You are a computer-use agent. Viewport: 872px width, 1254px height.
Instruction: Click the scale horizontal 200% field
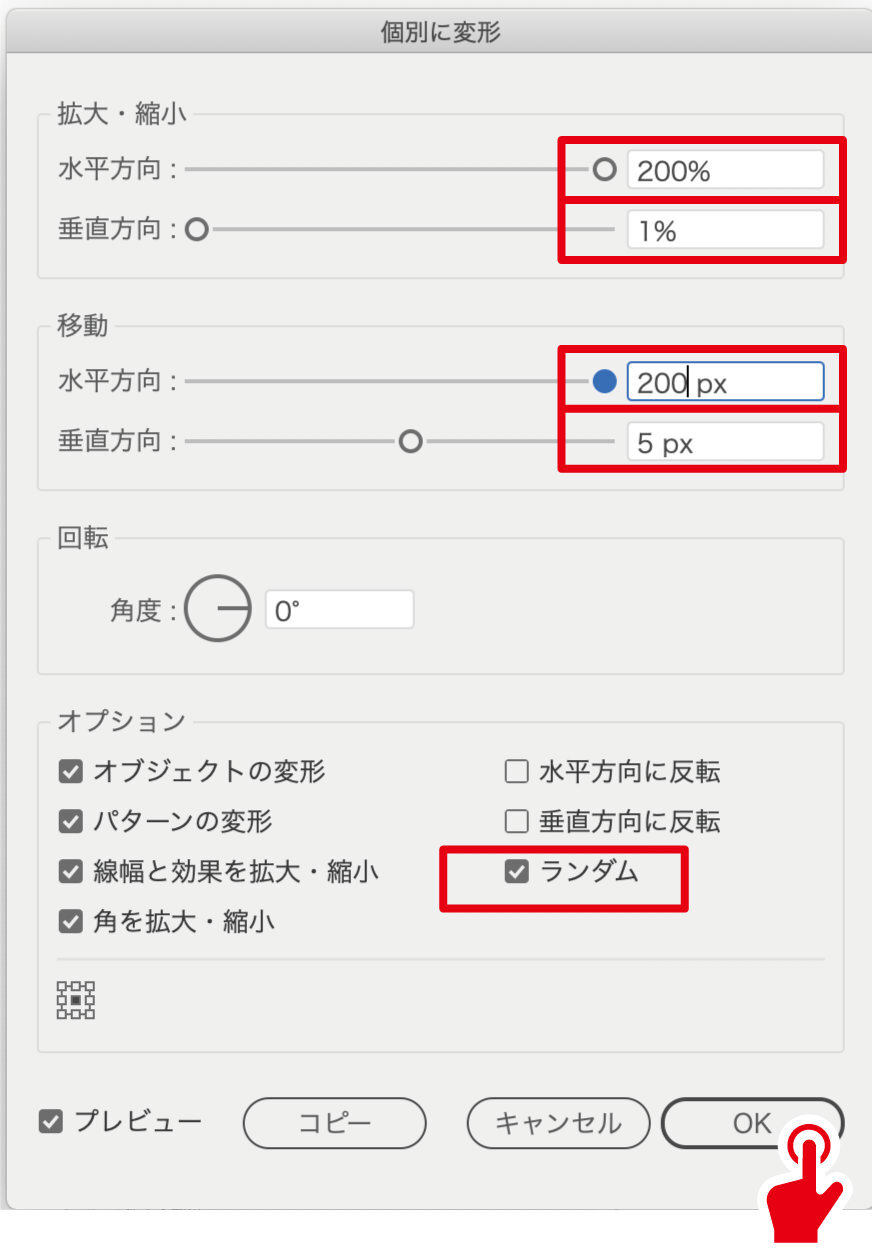click(724, 171)
